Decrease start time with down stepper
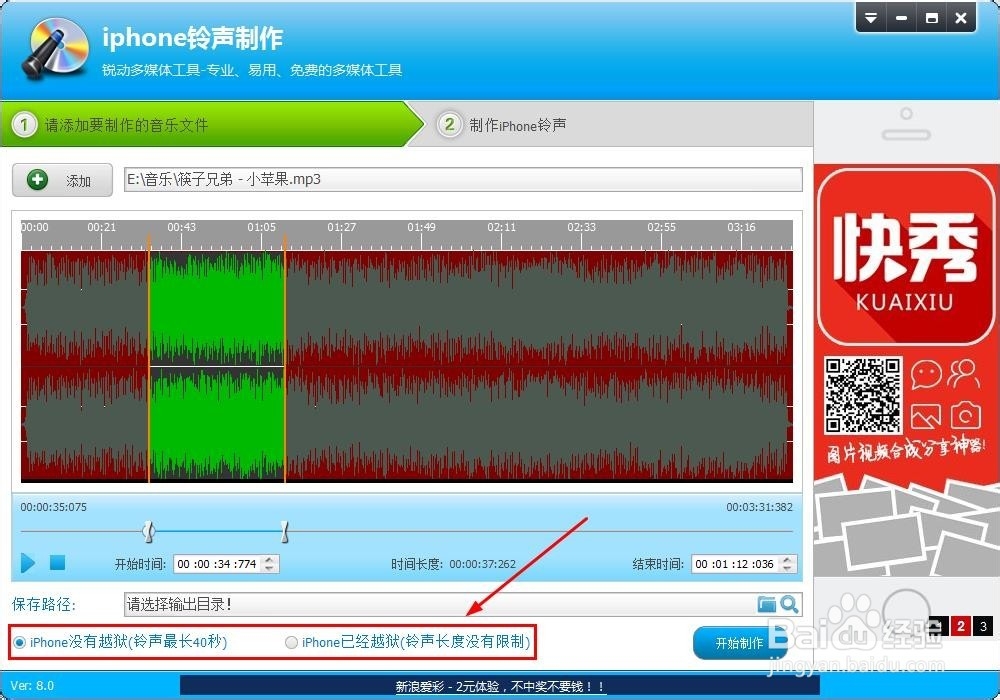 point(270,568)
